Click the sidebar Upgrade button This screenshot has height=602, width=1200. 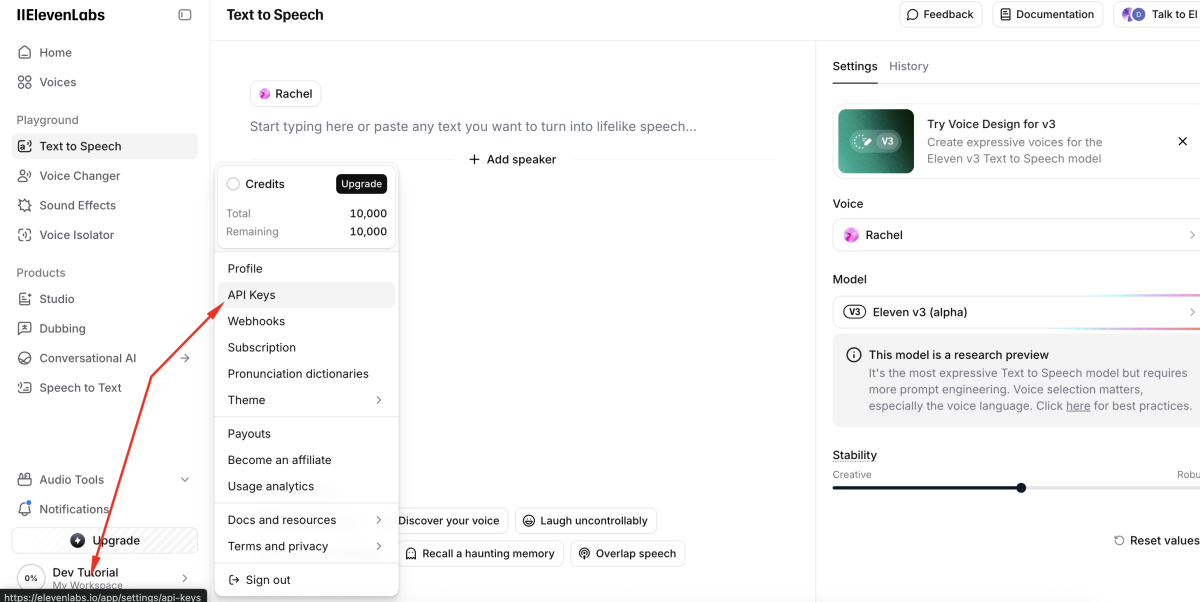[105, 540]
